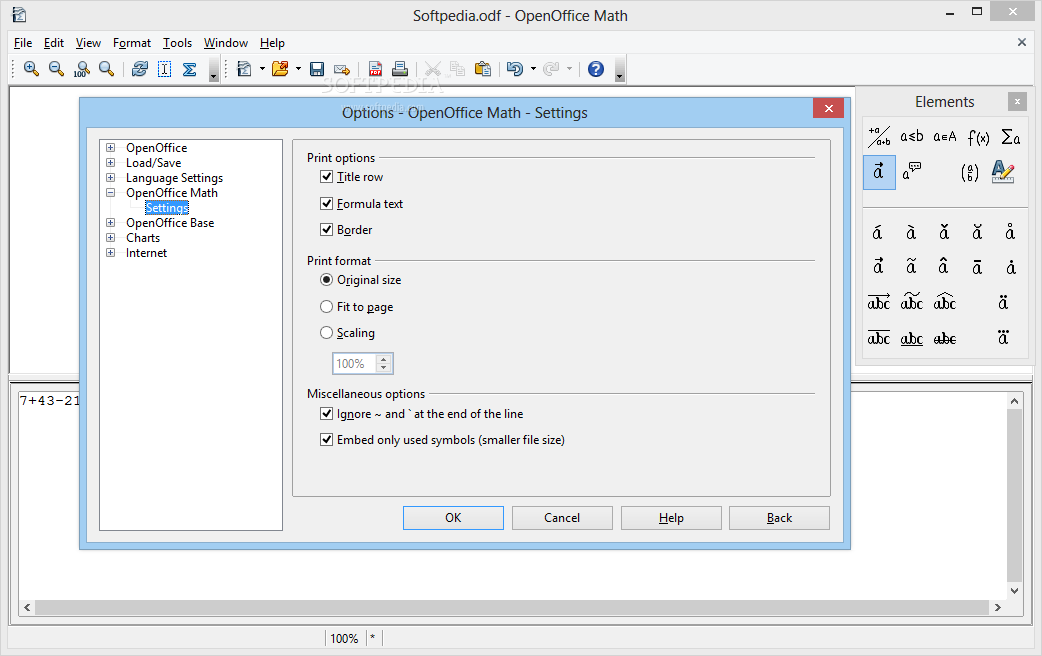Open the Undo history dropdown arrow
The height and width of the screenshot is (656, 1042).
(533, 68)
